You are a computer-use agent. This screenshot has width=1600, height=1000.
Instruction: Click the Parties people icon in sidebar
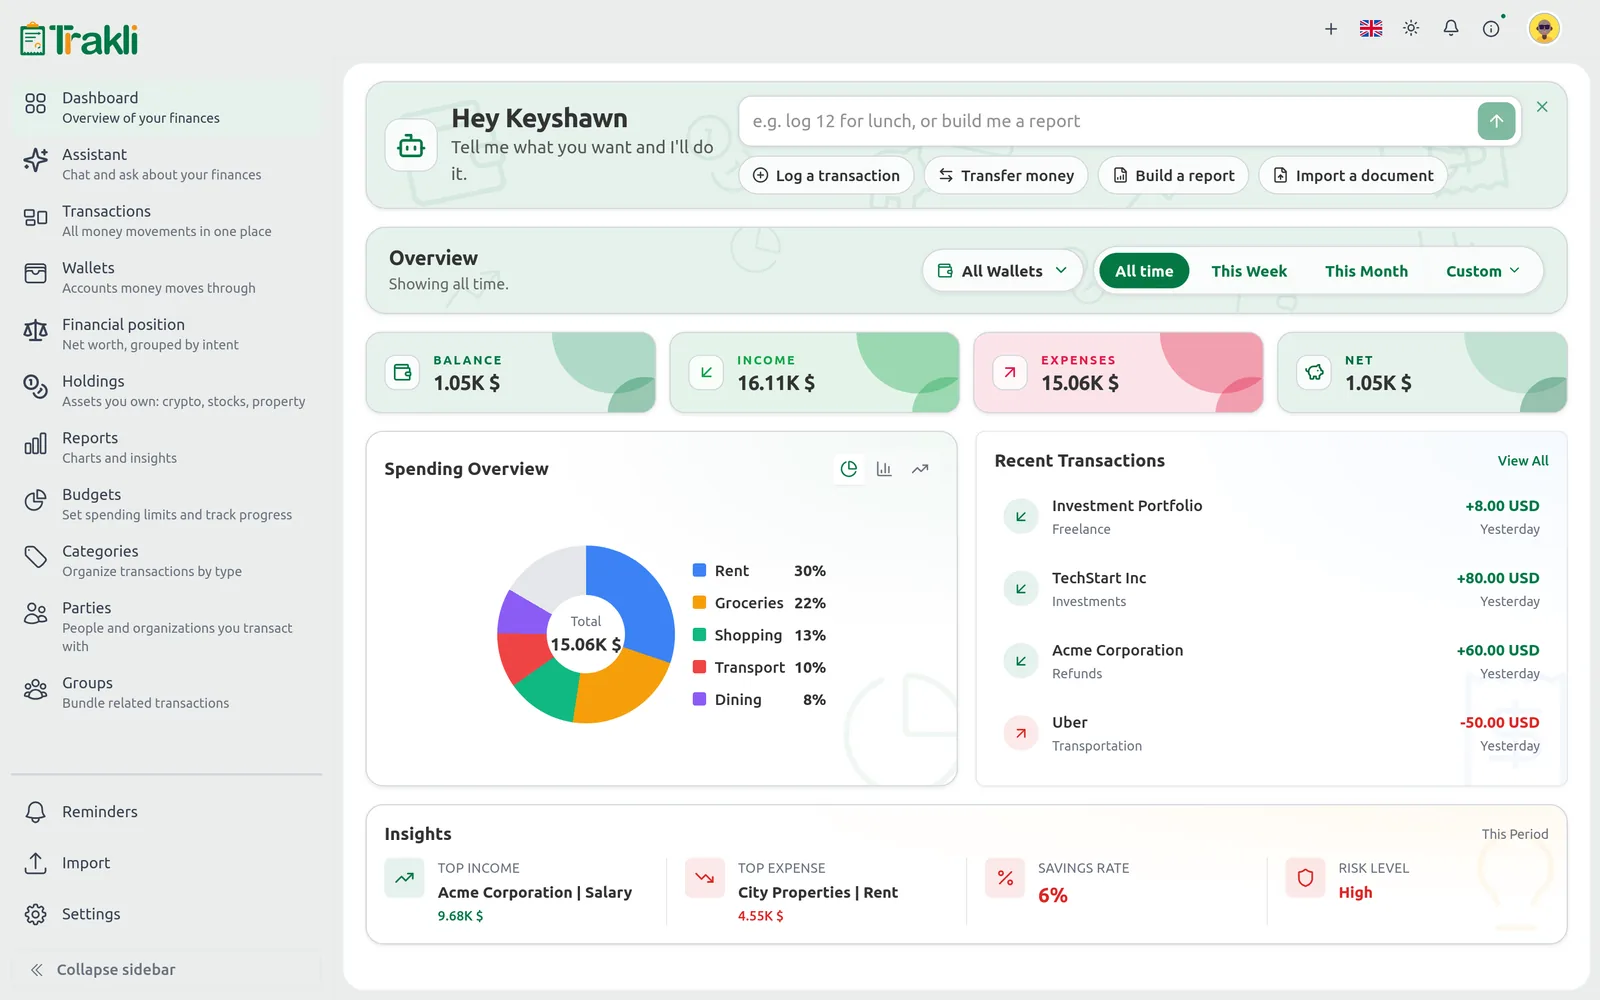click(x=35, y=613)
